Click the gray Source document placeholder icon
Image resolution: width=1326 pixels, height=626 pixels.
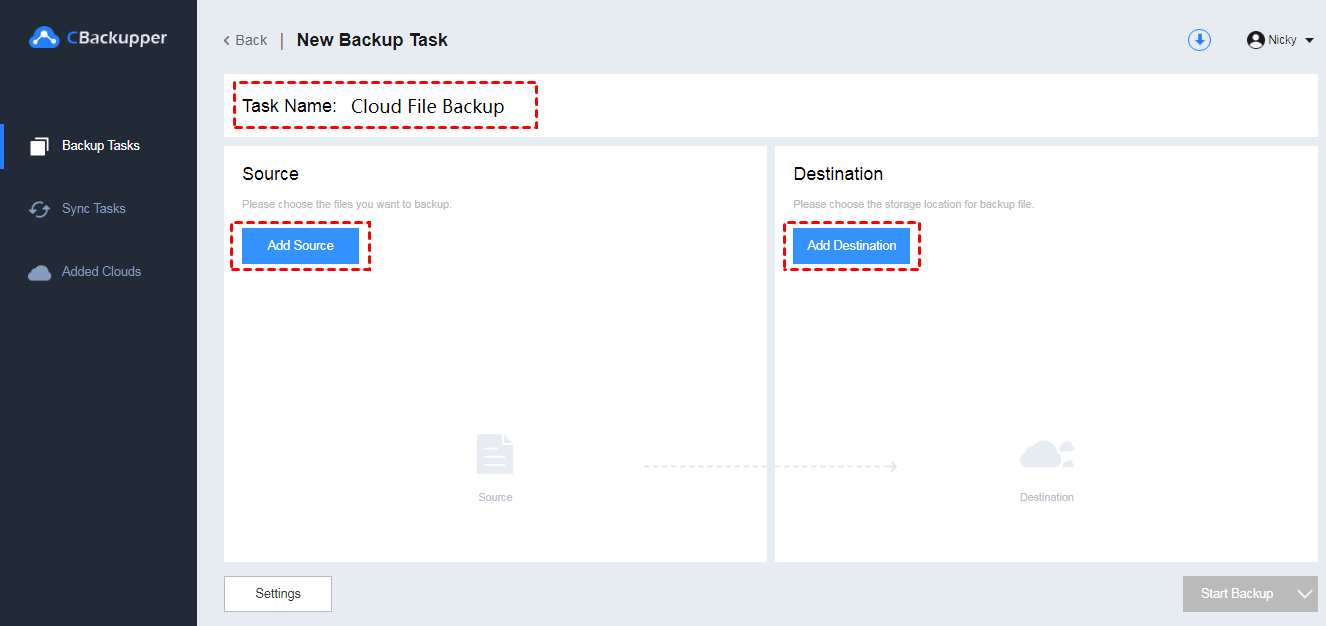(495, 454)
